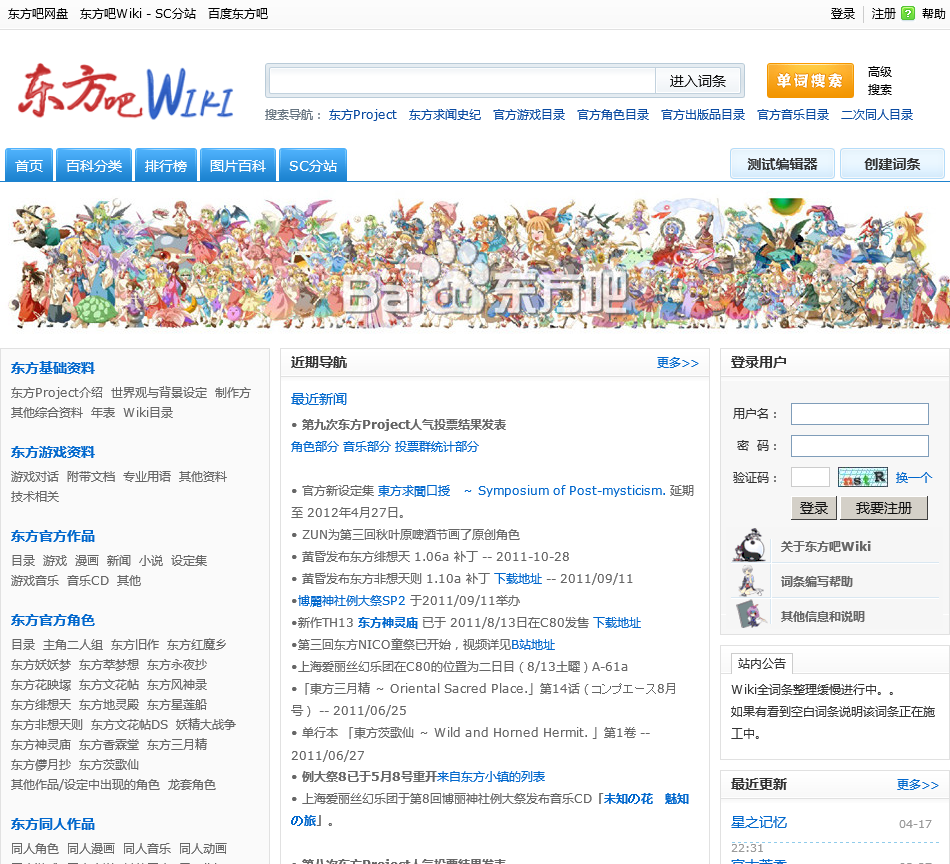Open 东方求闻史纪 navigation link
This screenshot has width=950, height=864.
pyautogui.click(x=445, y=115)
